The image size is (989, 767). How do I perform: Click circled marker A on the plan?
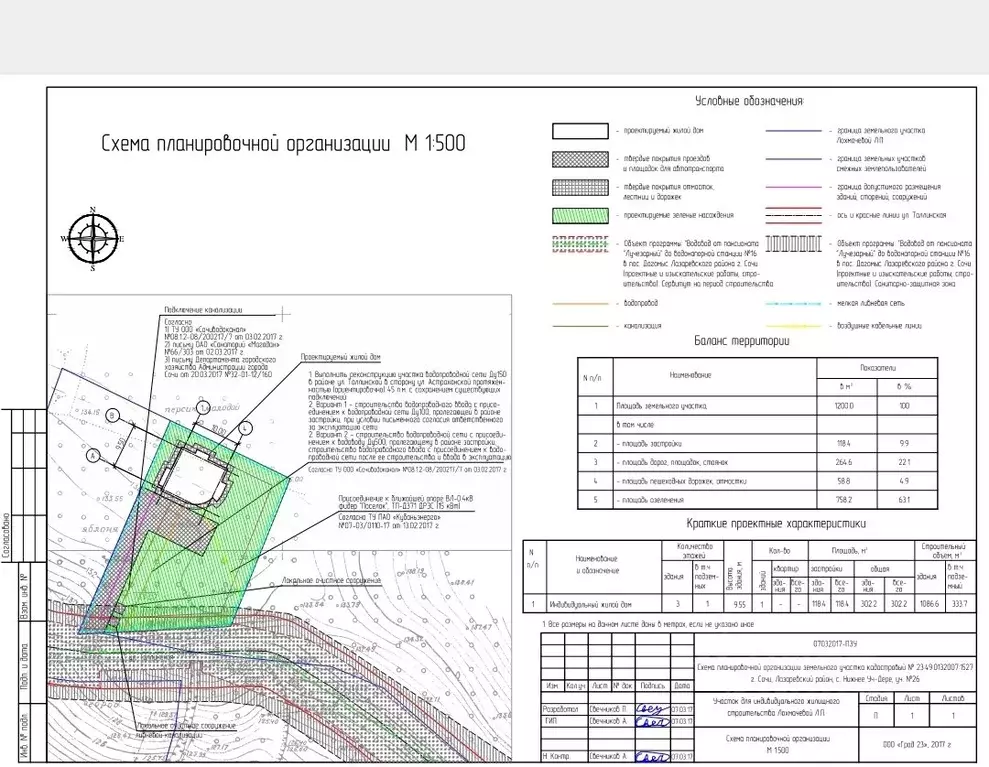coord(93,455)
